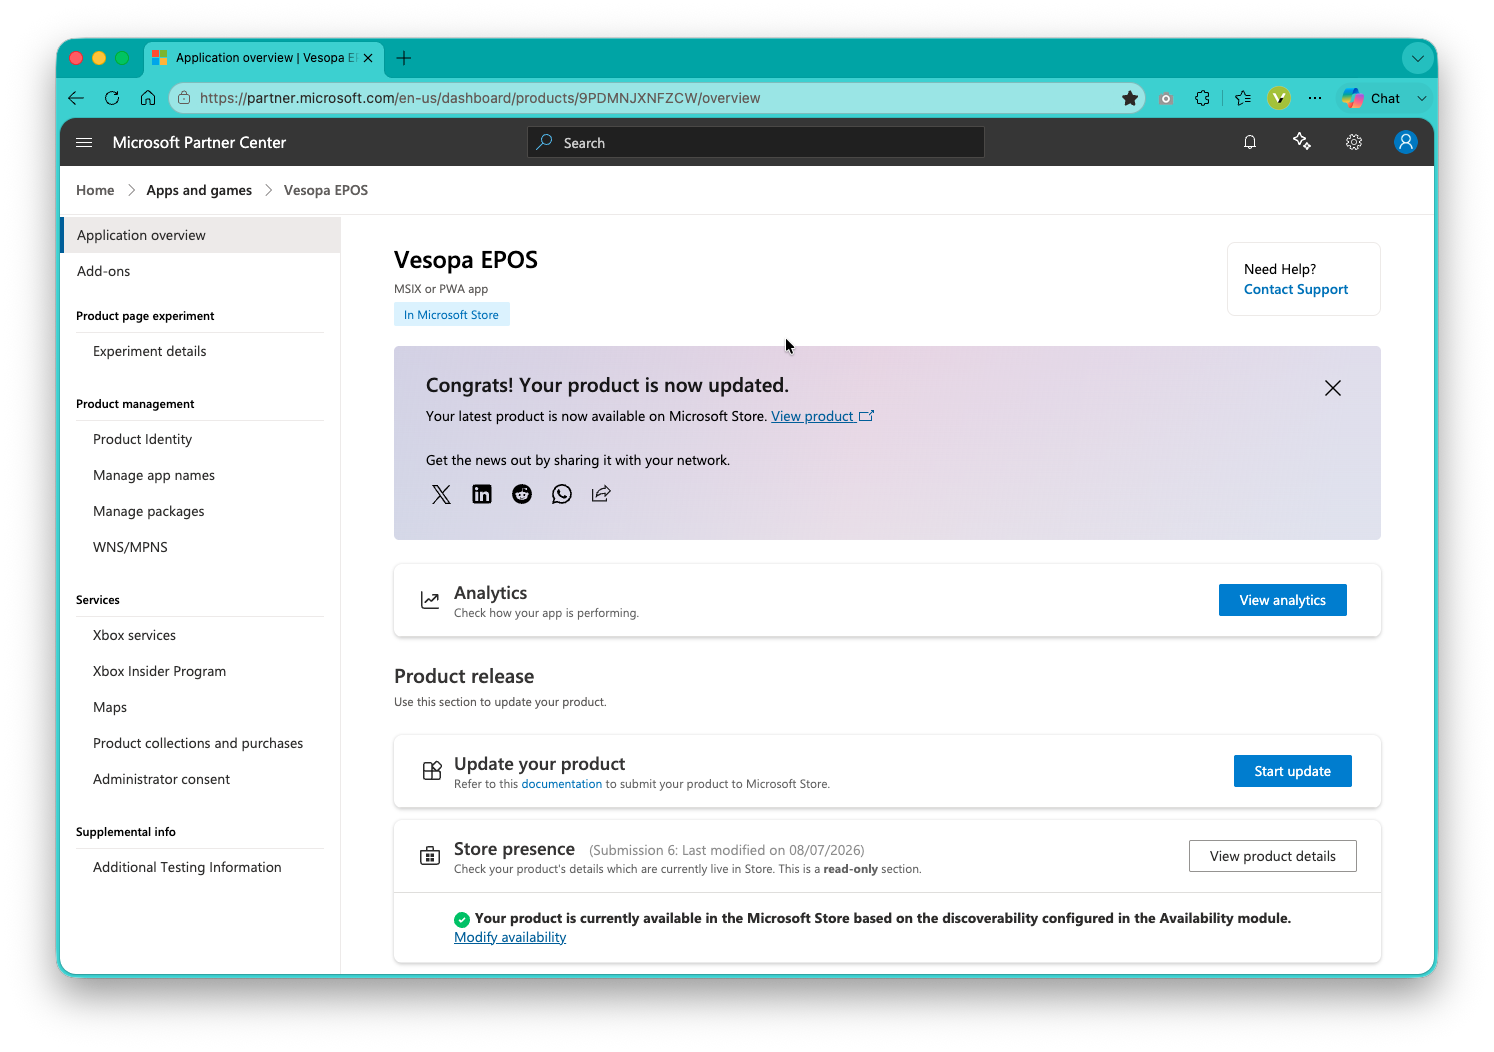1494x1052 pixels.
Task: Open Product collections and purchases
Action: click(x=198, y=743)
